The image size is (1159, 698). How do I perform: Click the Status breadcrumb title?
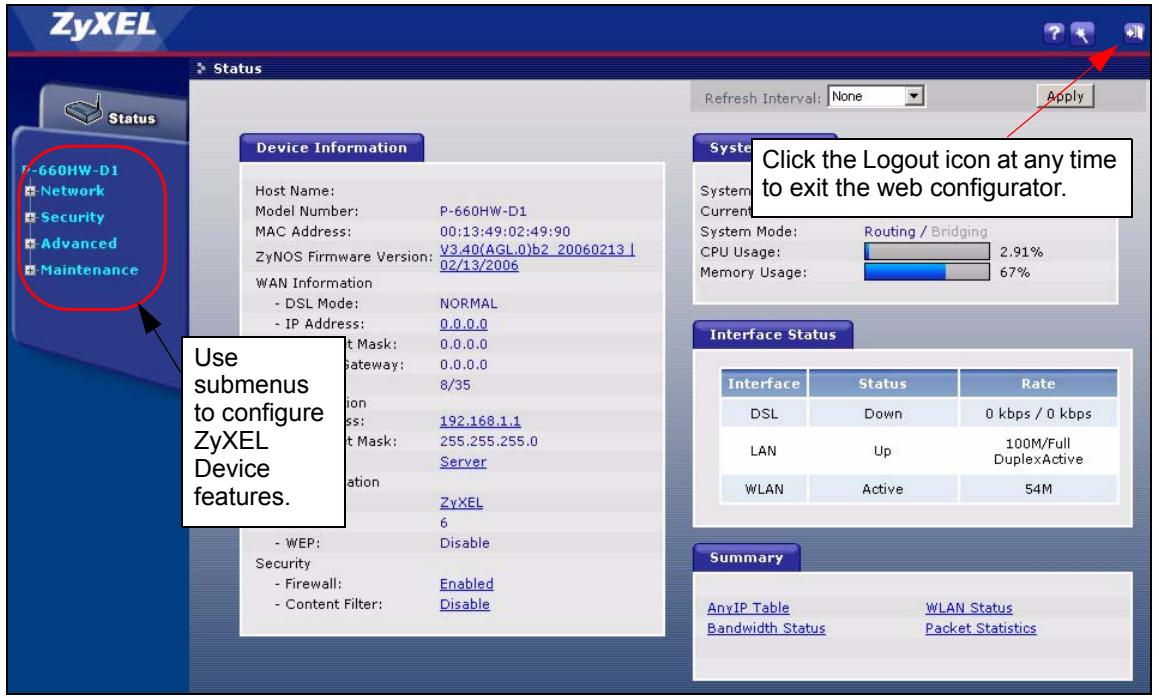click(237, 68)
